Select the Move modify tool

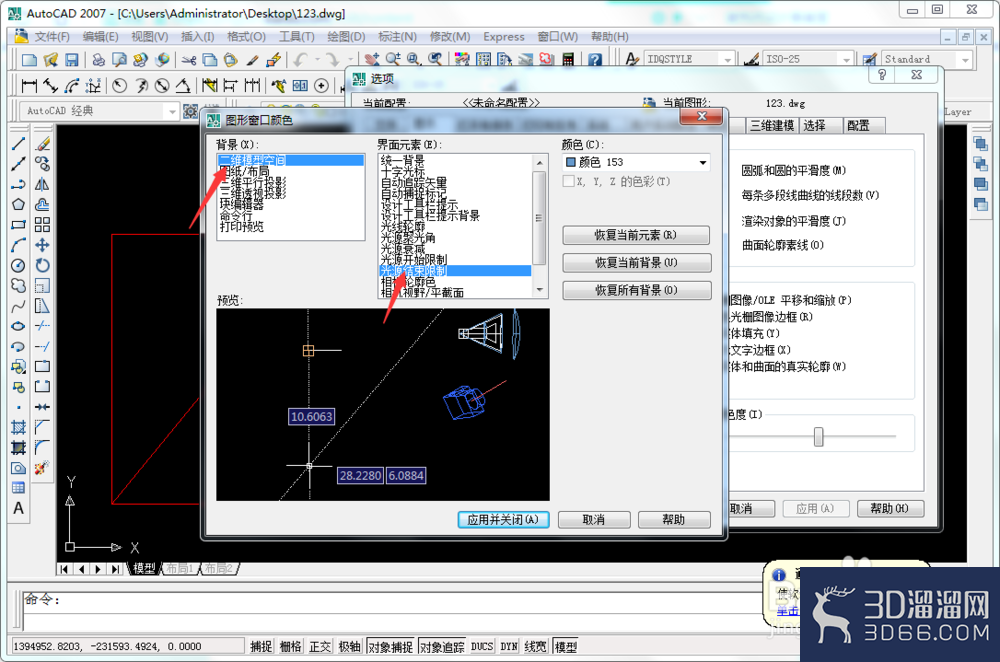click(x=42, y=245)
